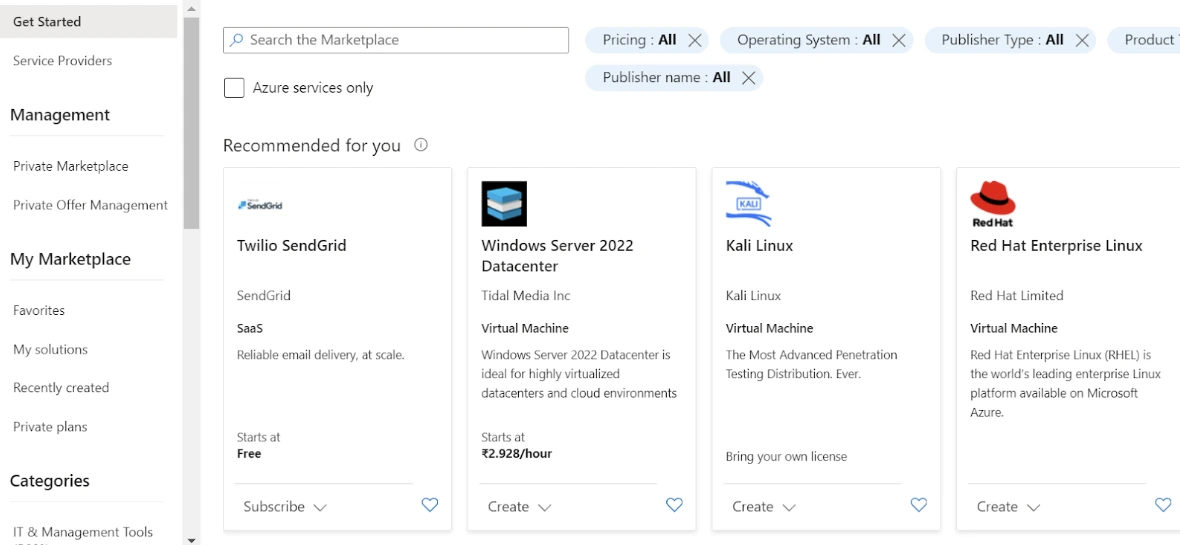
Task: Click the Search the Marketplace field
Action: [396, 40]
